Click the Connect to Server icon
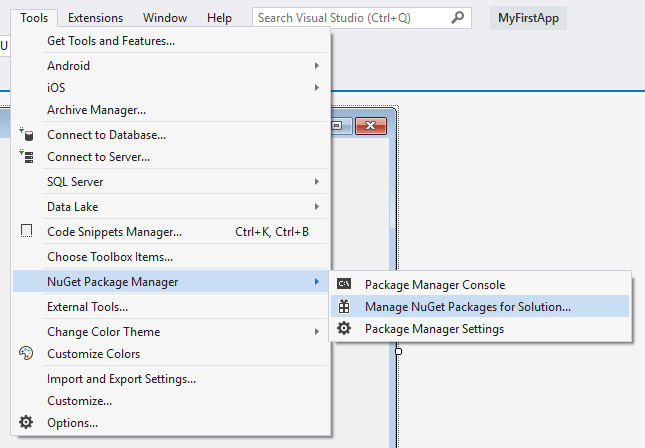This screenshot has height=448, width=645. point(26,157)
